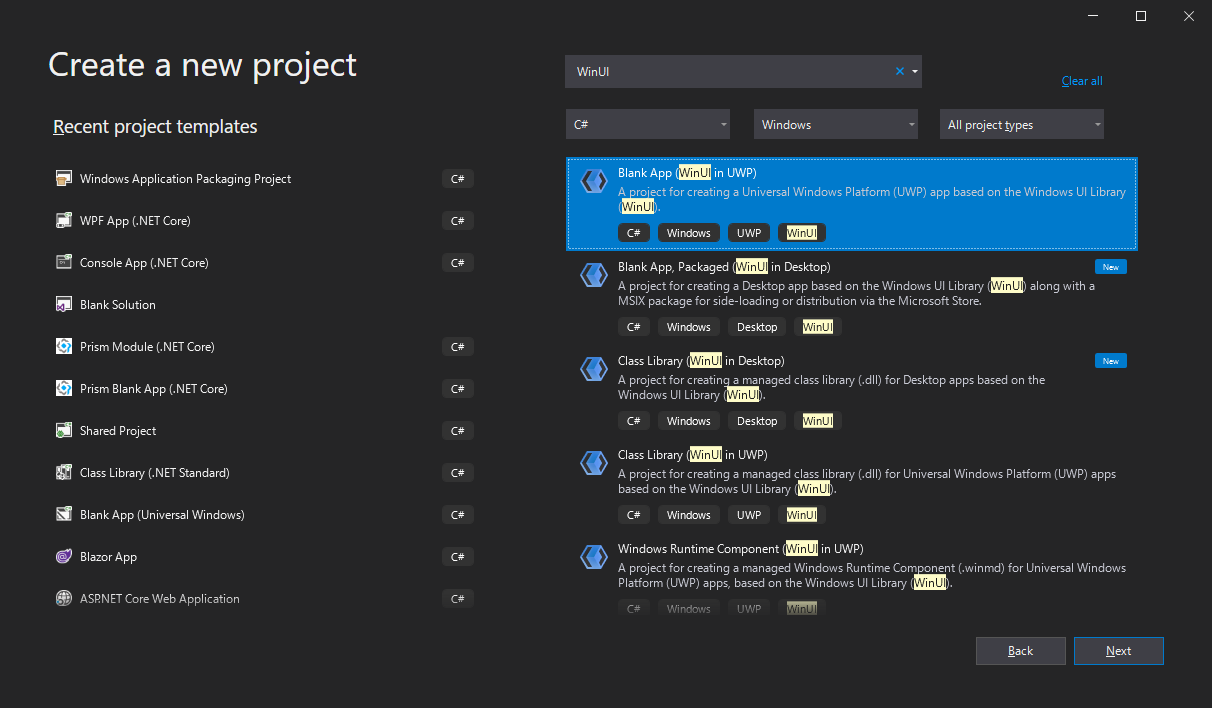Click the Back button
Image resolution: width=1212 pixels, height=708 pixels.
click(1020, 650)
